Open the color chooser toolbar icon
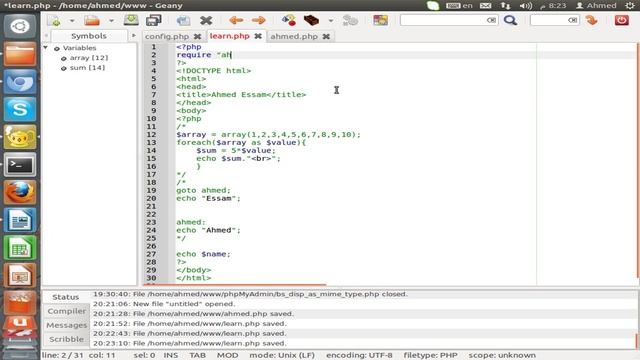Viewport: 640px width, 360px height. 380,20
